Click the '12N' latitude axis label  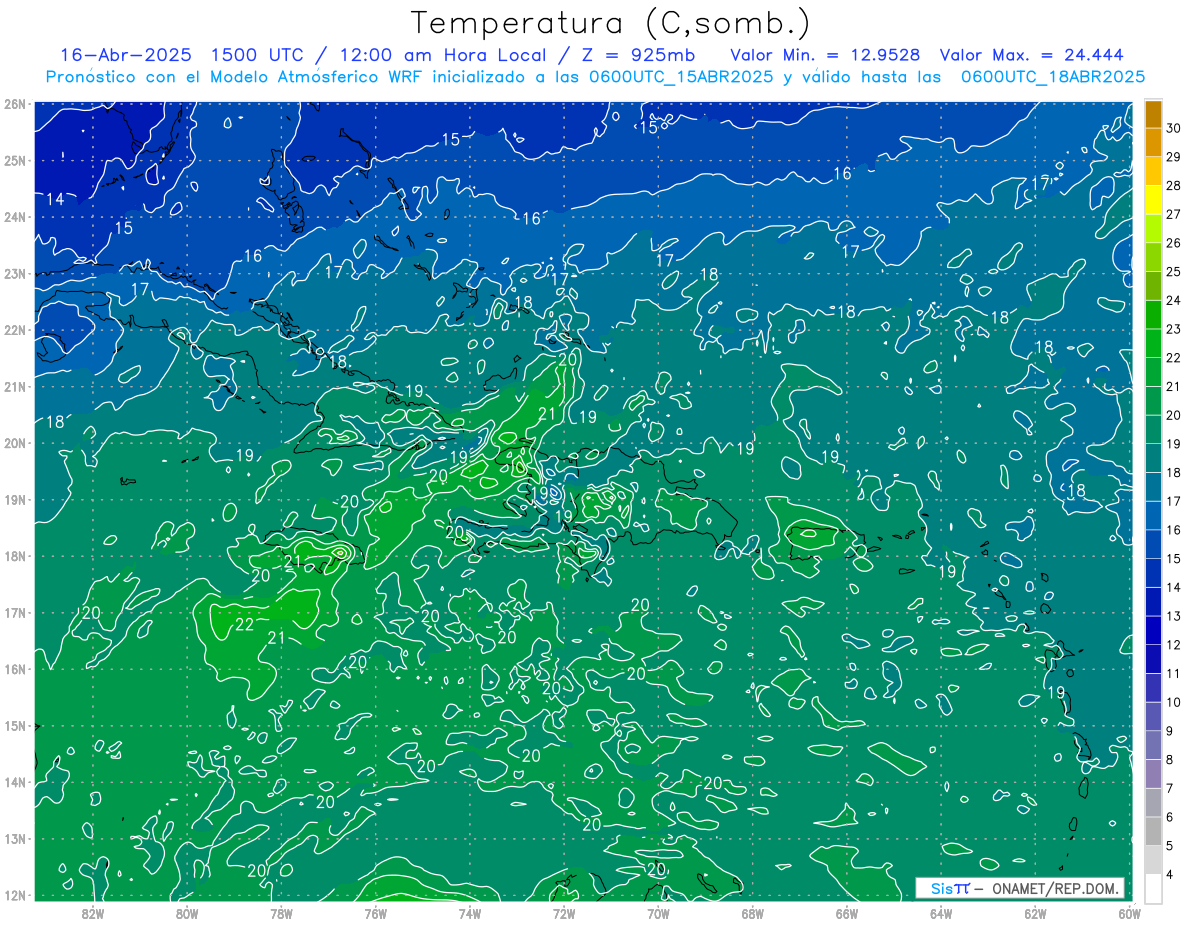15,895
